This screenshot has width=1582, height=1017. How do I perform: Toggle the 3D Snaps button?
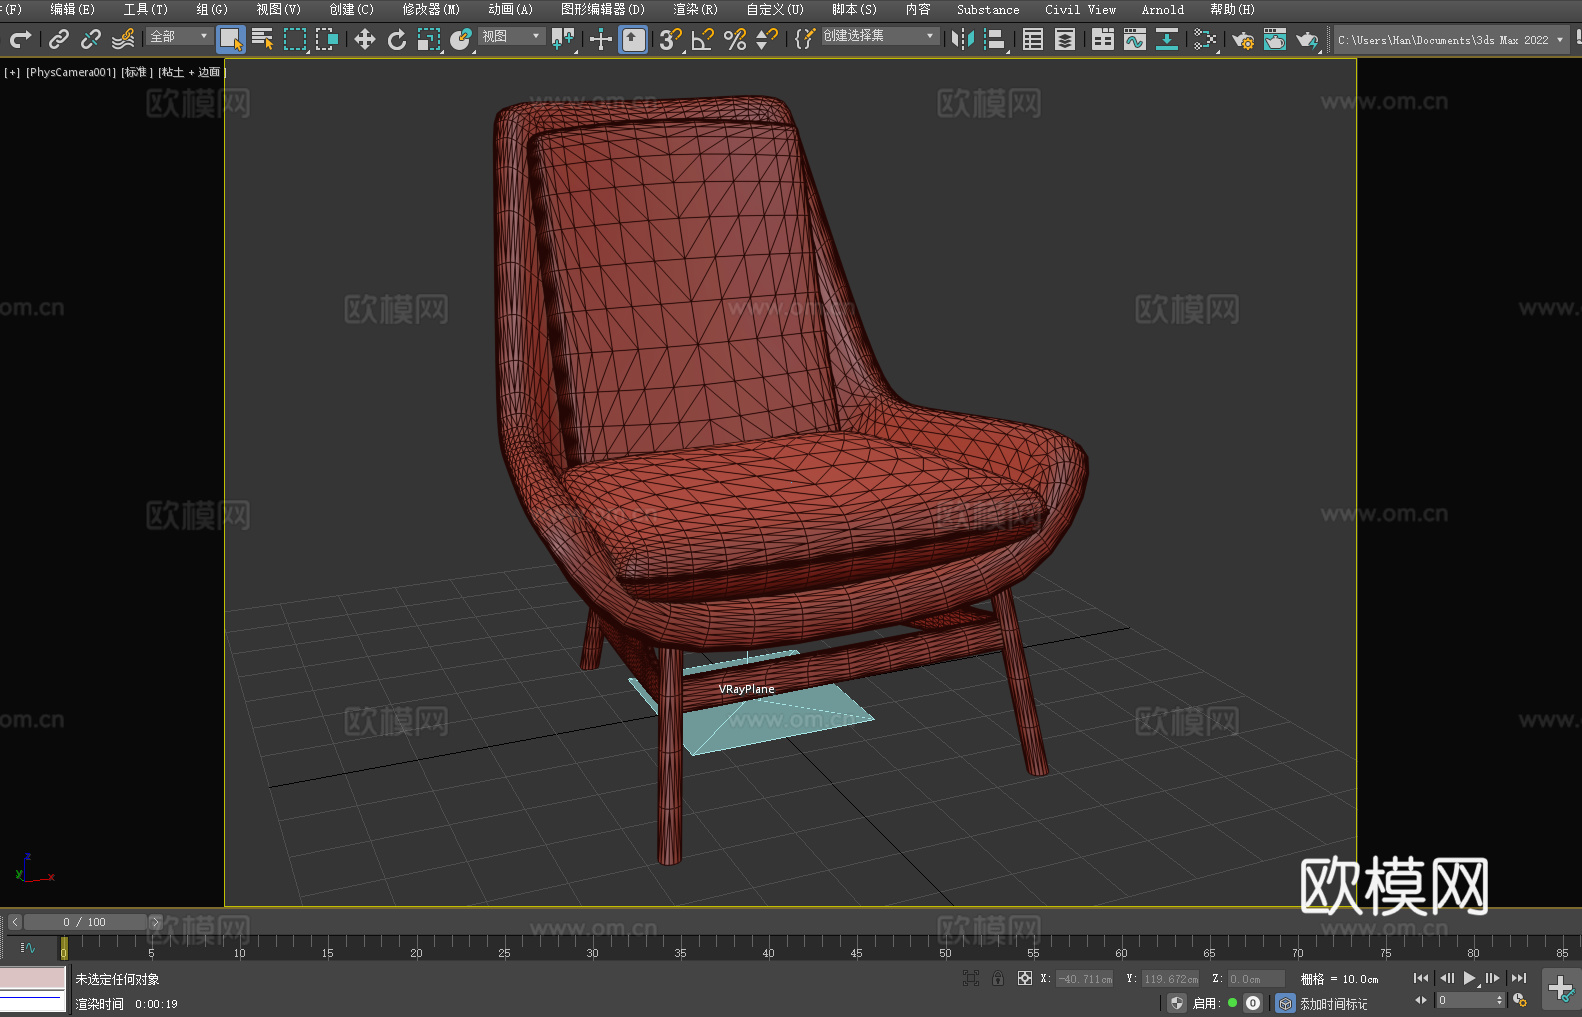(671, 39)
